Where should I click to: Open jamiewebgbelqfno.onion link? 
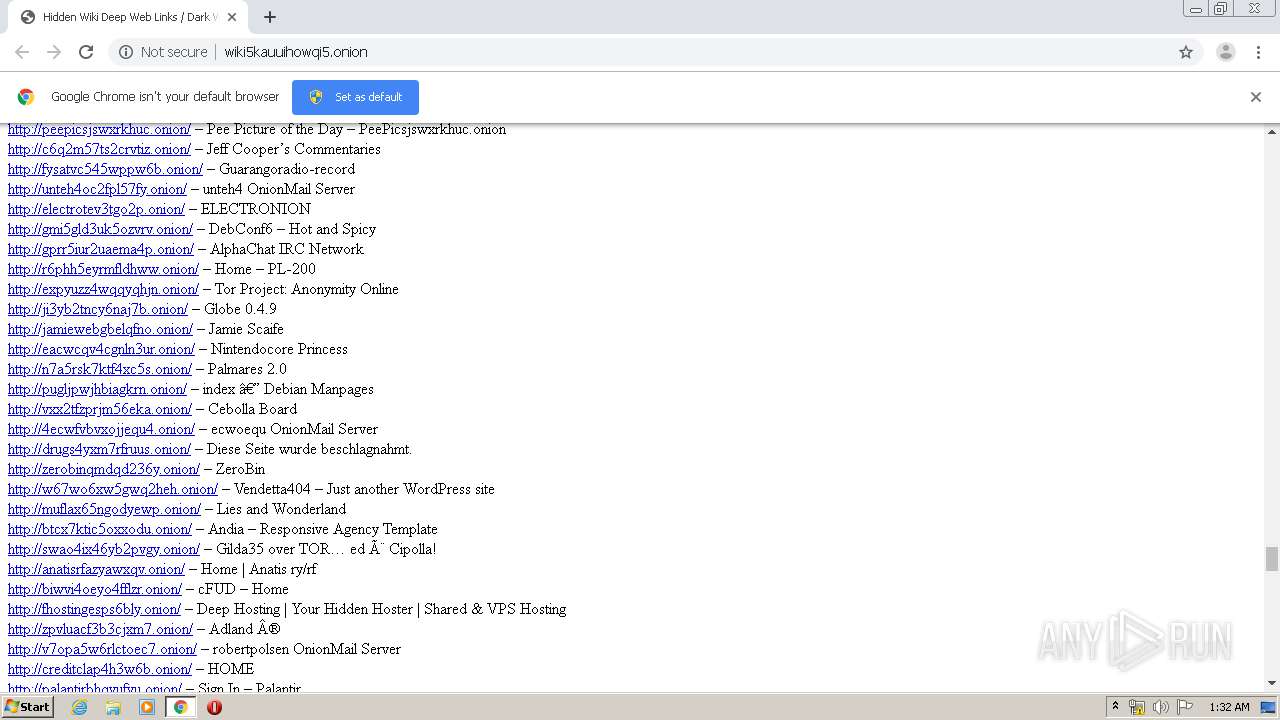click(x=100, y=329)
